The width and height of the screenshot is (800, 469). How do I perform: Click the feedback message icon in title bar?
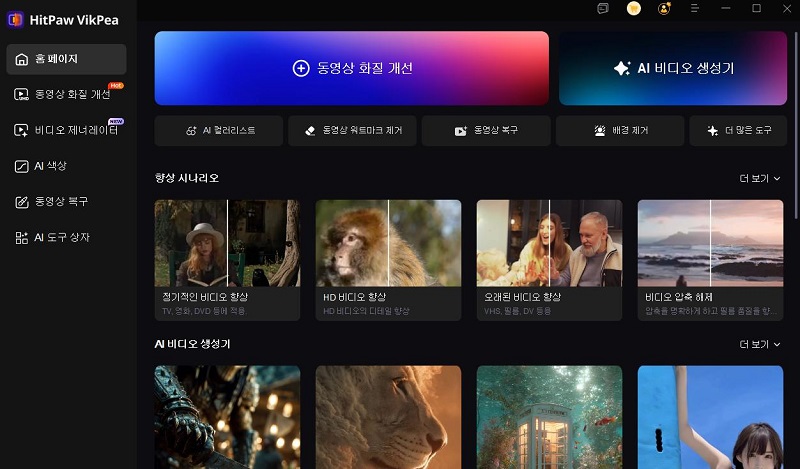click(603, 9)
